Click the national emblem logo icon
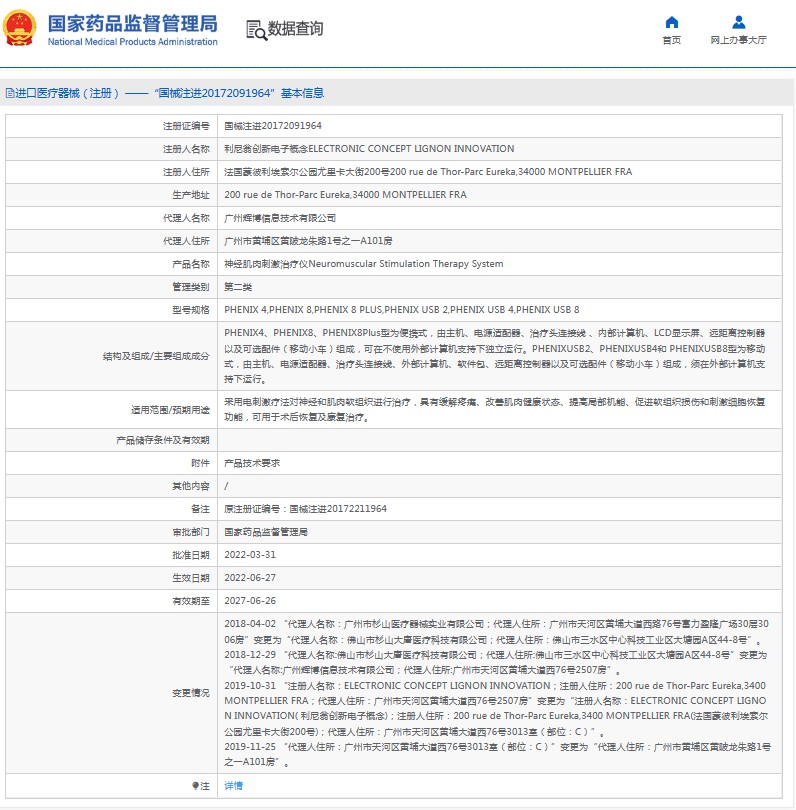This screenshot has width=796, height=810. pyautogui.click(x=20, y=28)
